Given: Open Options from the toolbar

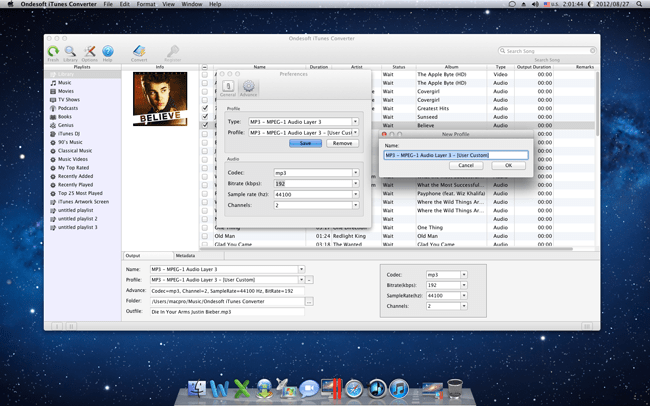Looking at the screenshot, I should (x=90, y=51).
